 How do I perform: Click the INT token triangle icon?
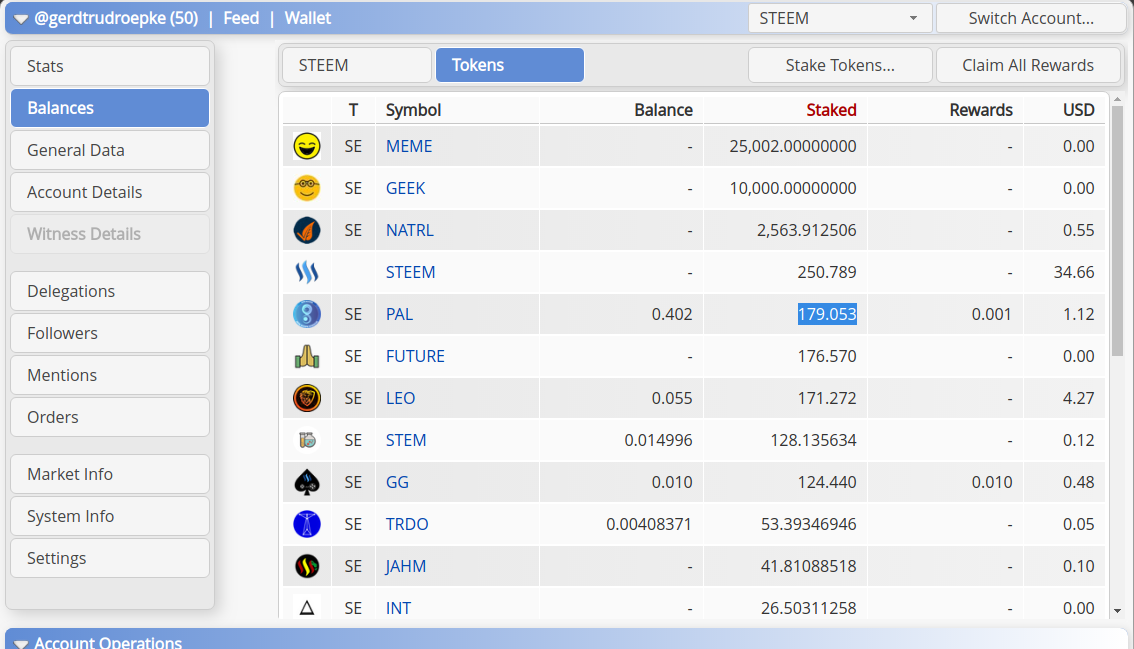(x=307, y=608)
